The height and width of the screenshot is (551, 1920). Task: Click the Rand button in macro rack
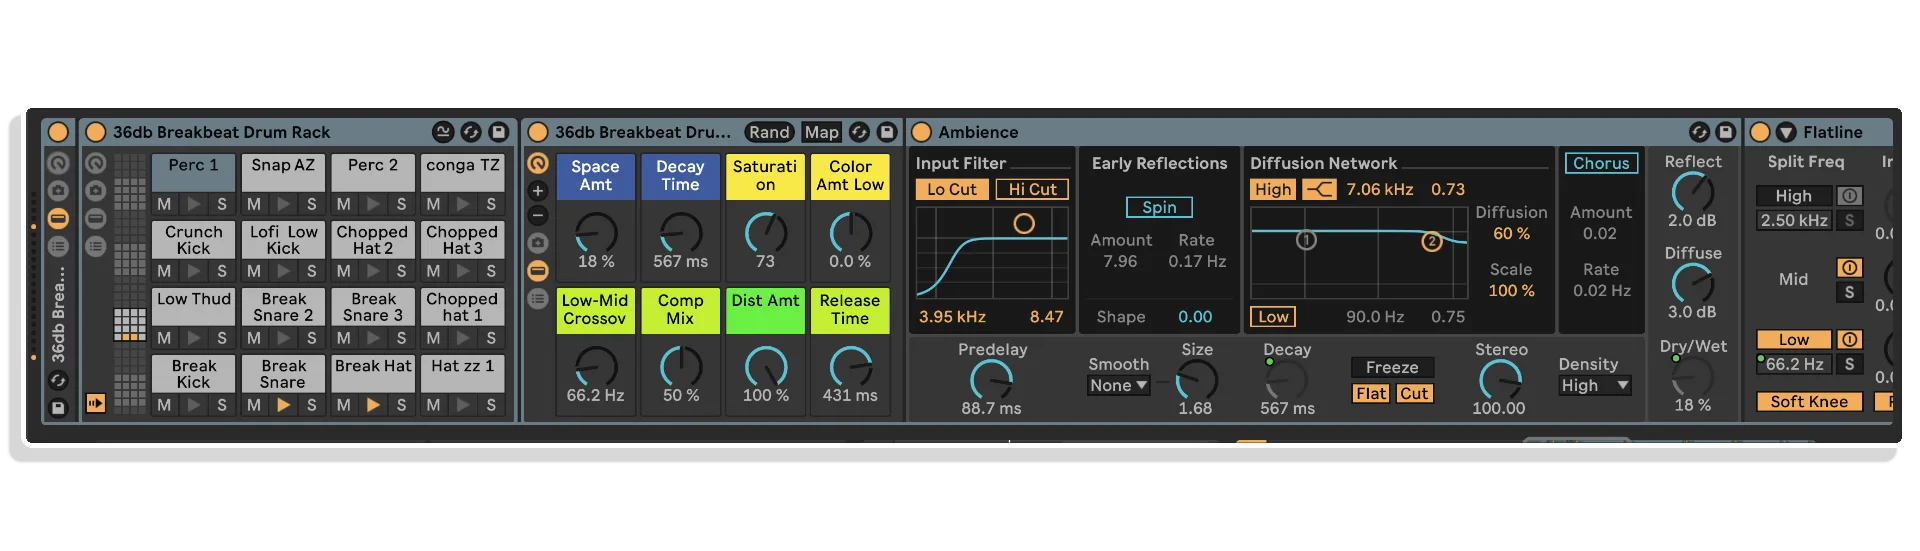pyautogui.click(x=769, y=132)
